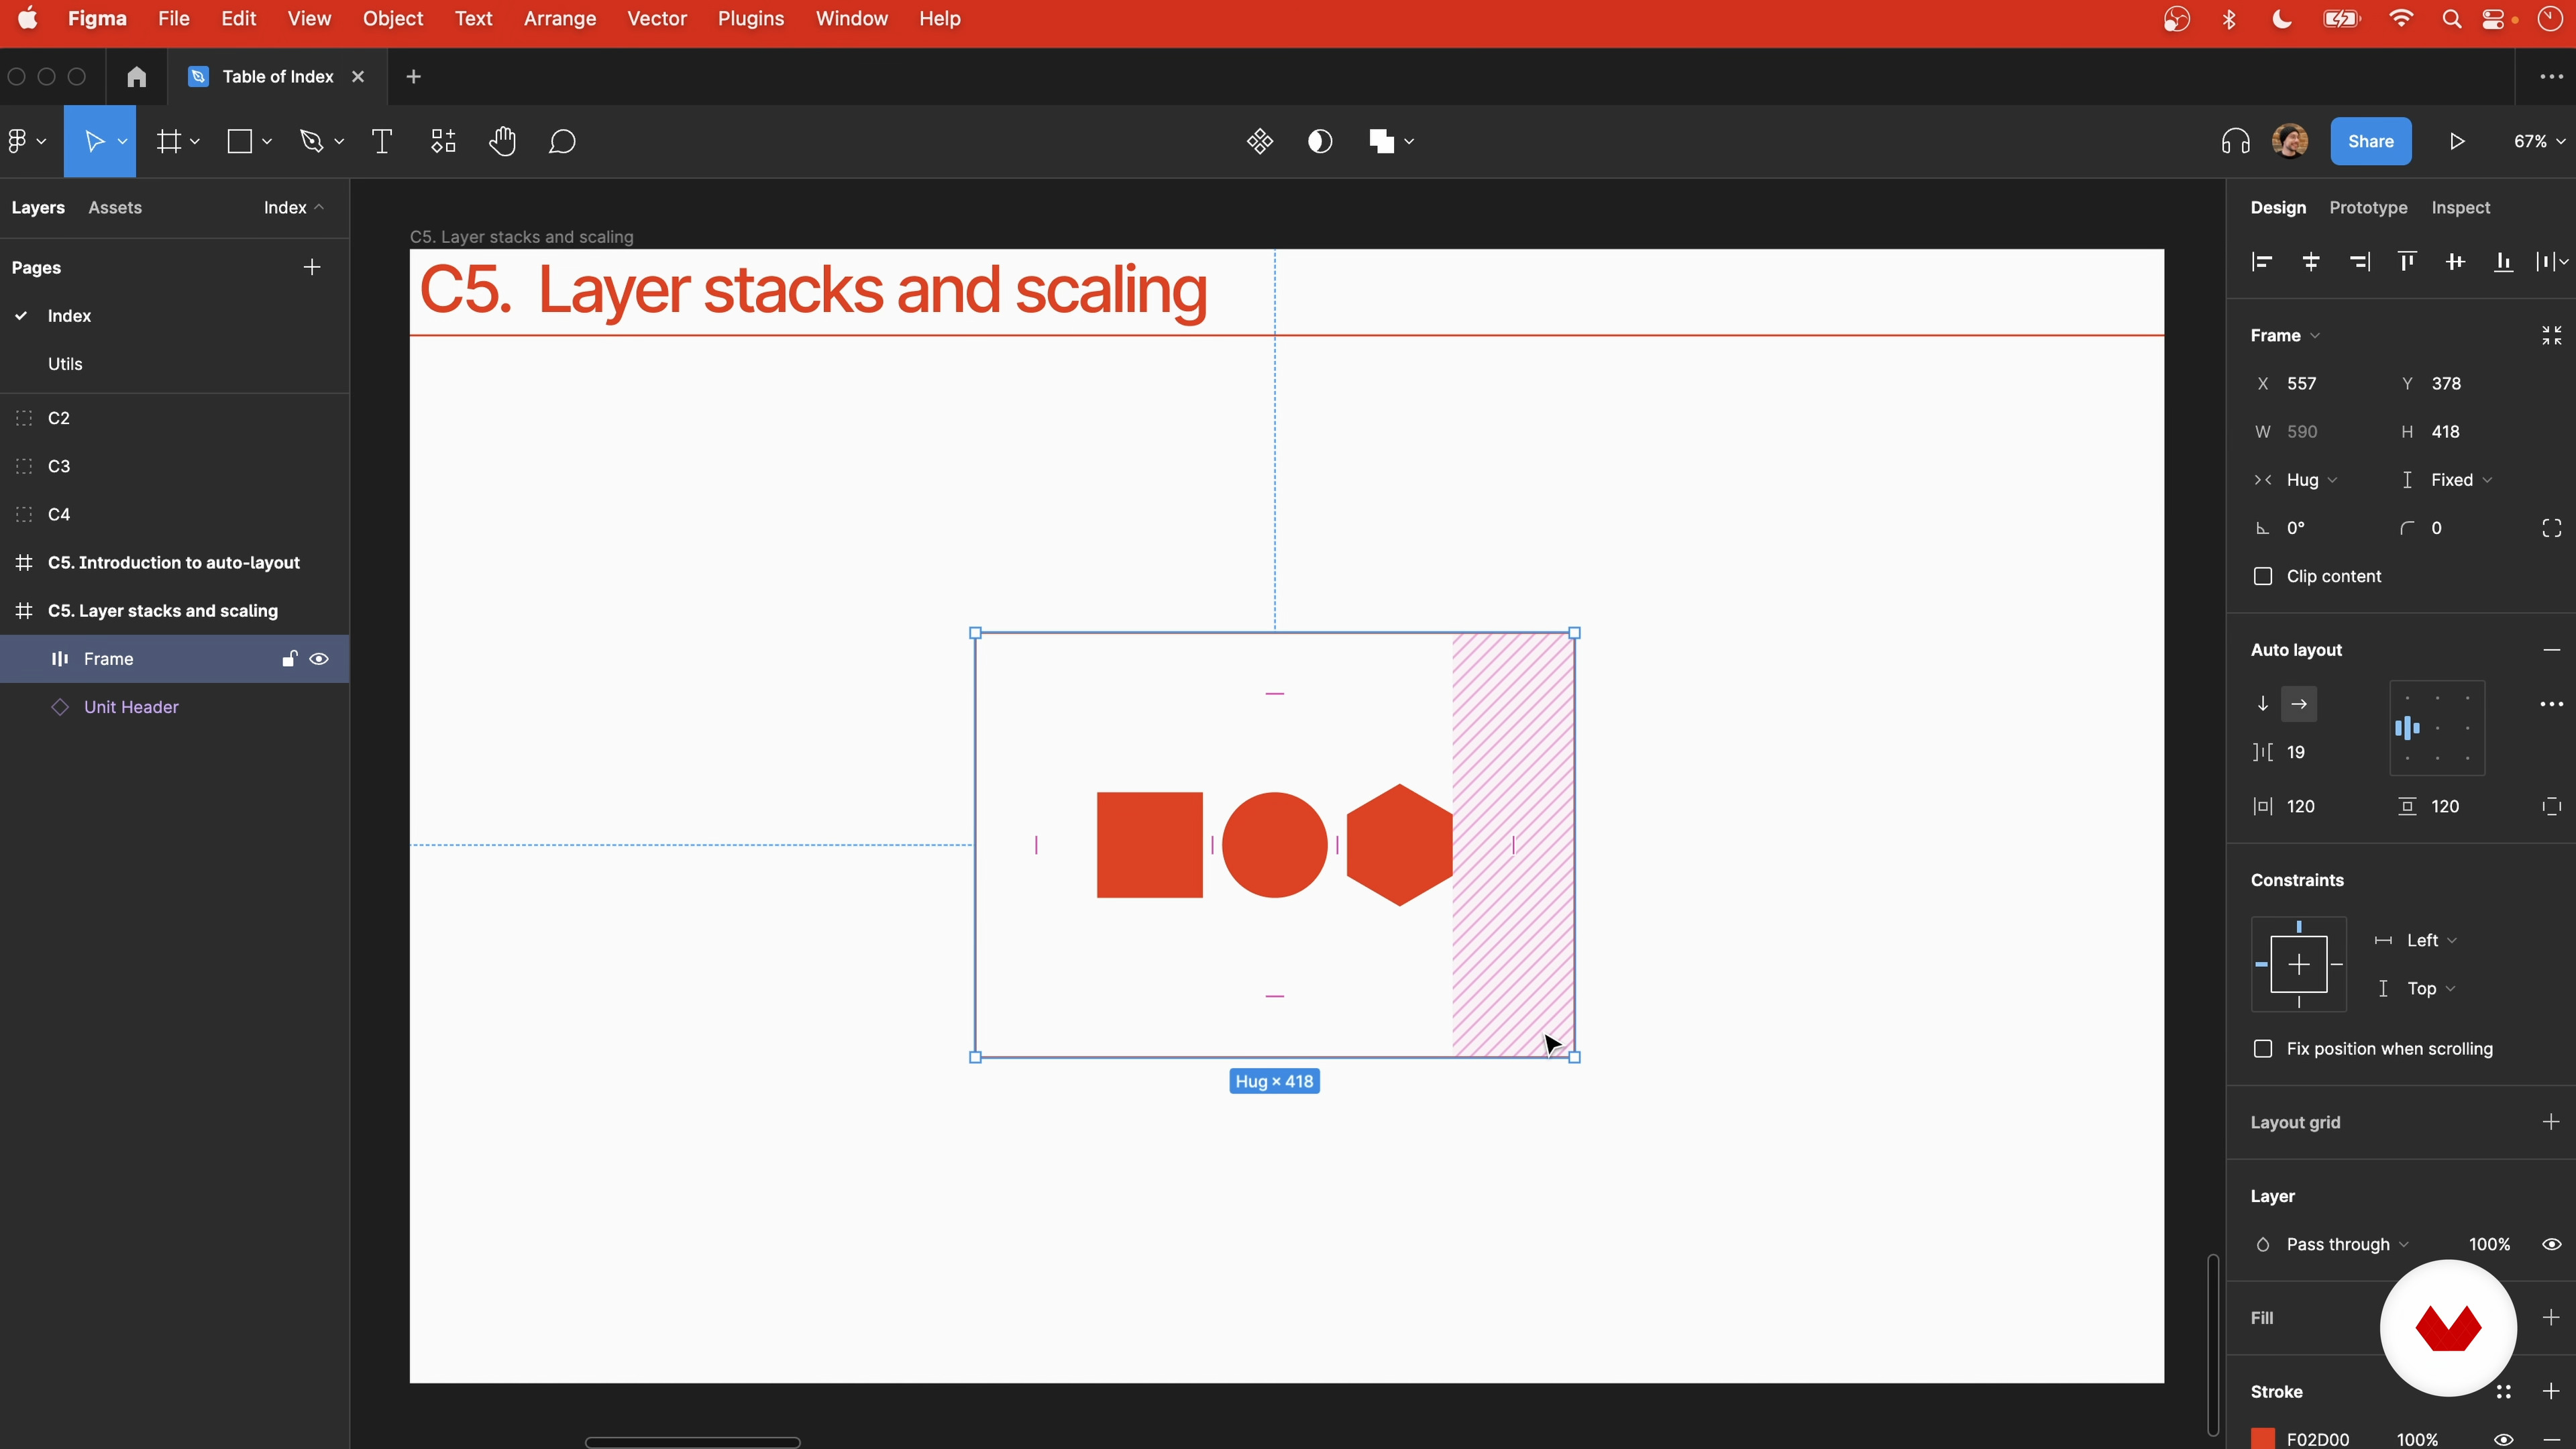
Task: Go to Home tab icon
Action: [137, 77]
